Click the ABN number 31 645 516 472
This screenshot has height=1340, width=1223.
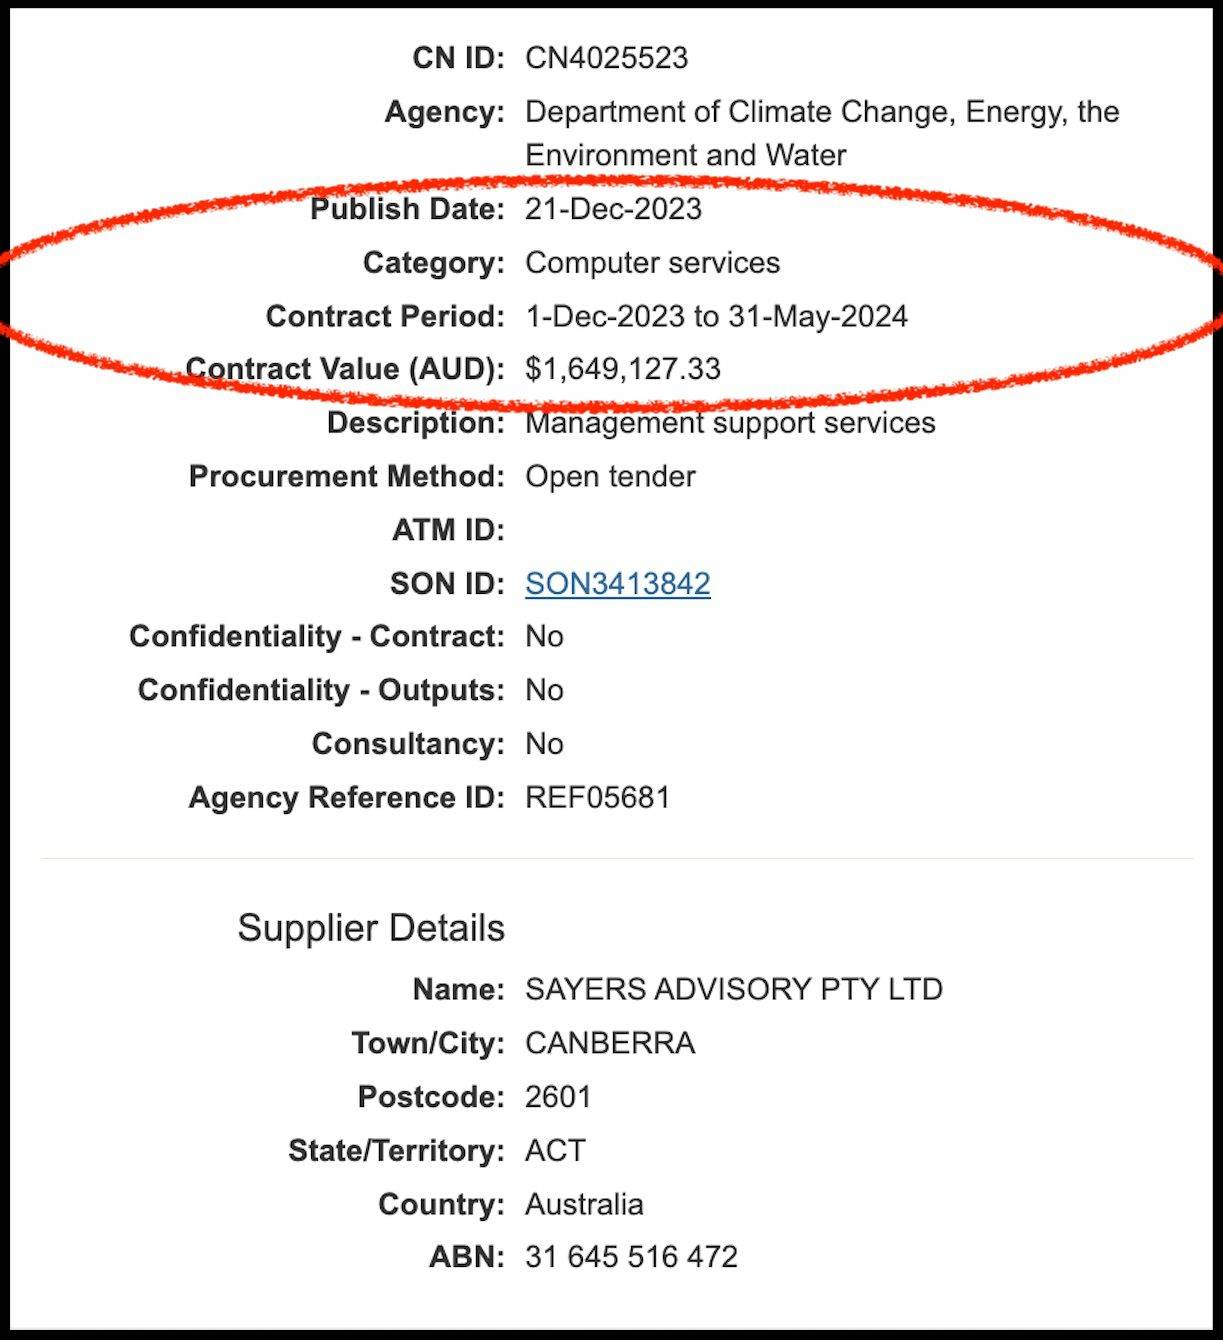tap(631, 1257)
